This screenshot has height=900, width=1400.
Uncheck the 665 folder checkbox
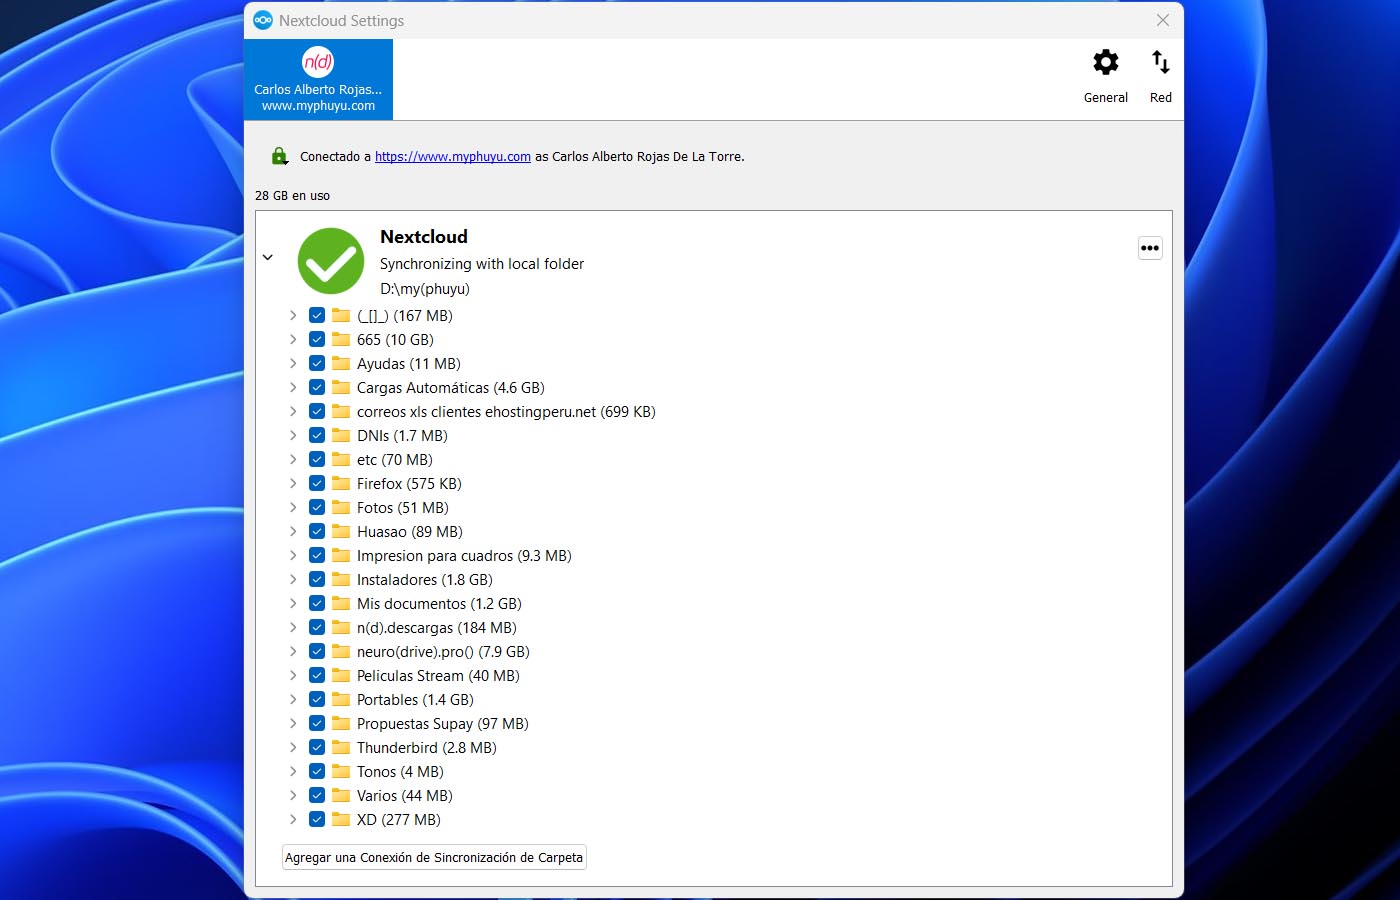pyautogui.click(x=317, y=339)
